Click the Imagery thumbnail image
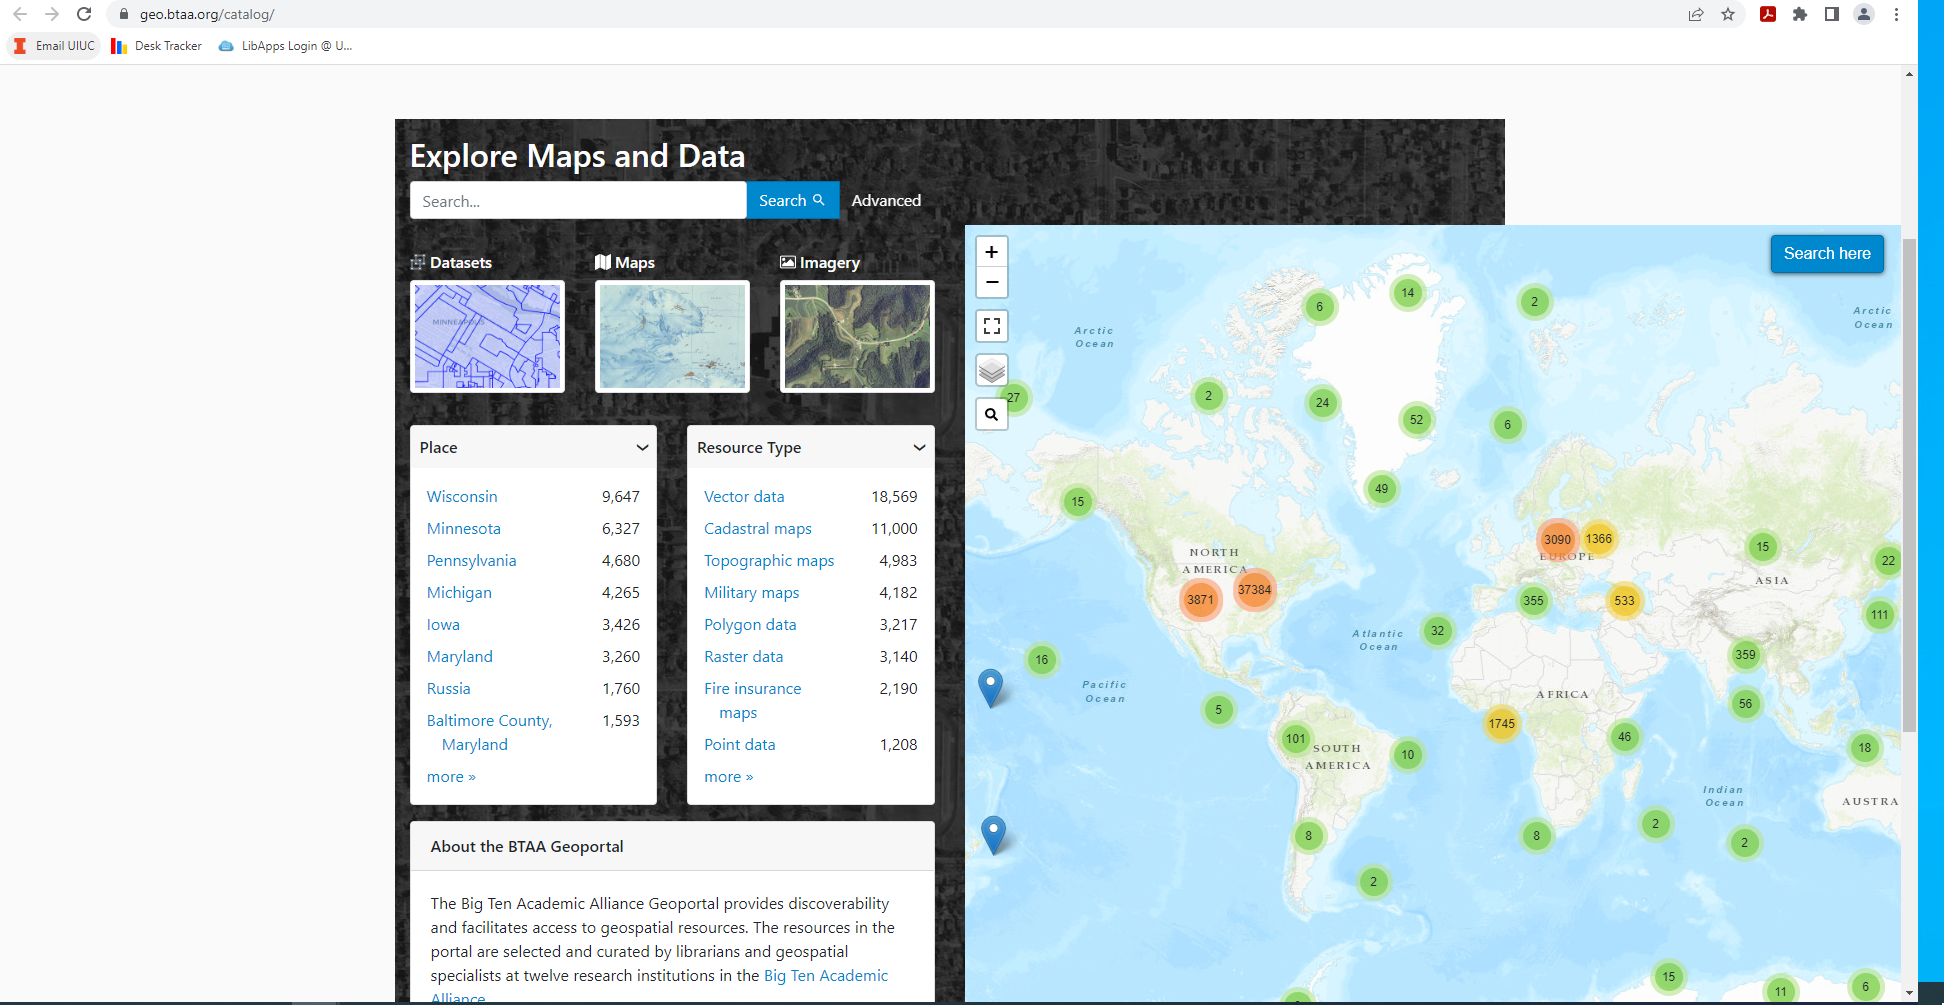Viewport: 1944px width, 1005px height. coord(857,336)
